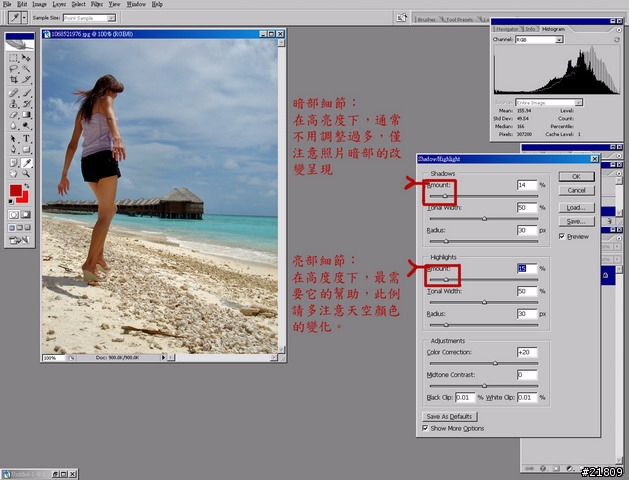
Task: Select the Path Selection arrow tool
Action: coord(14,139)
